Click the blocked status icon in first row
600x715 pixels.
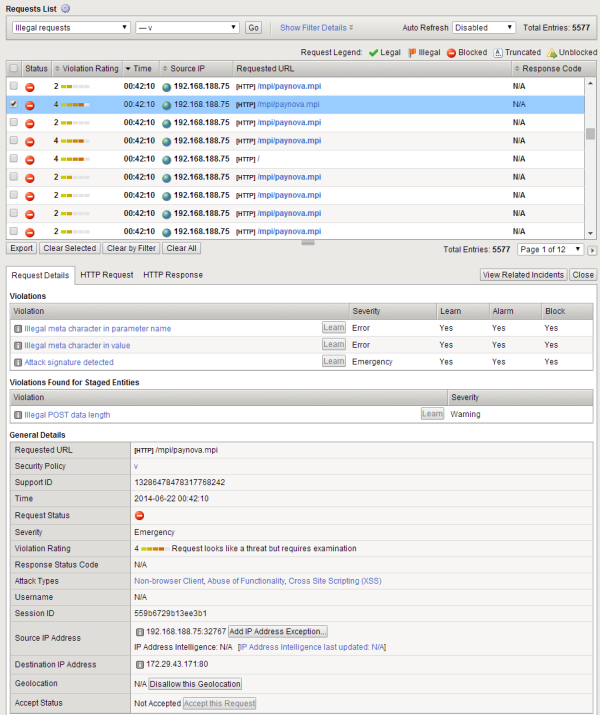click(x=29, y=87)
